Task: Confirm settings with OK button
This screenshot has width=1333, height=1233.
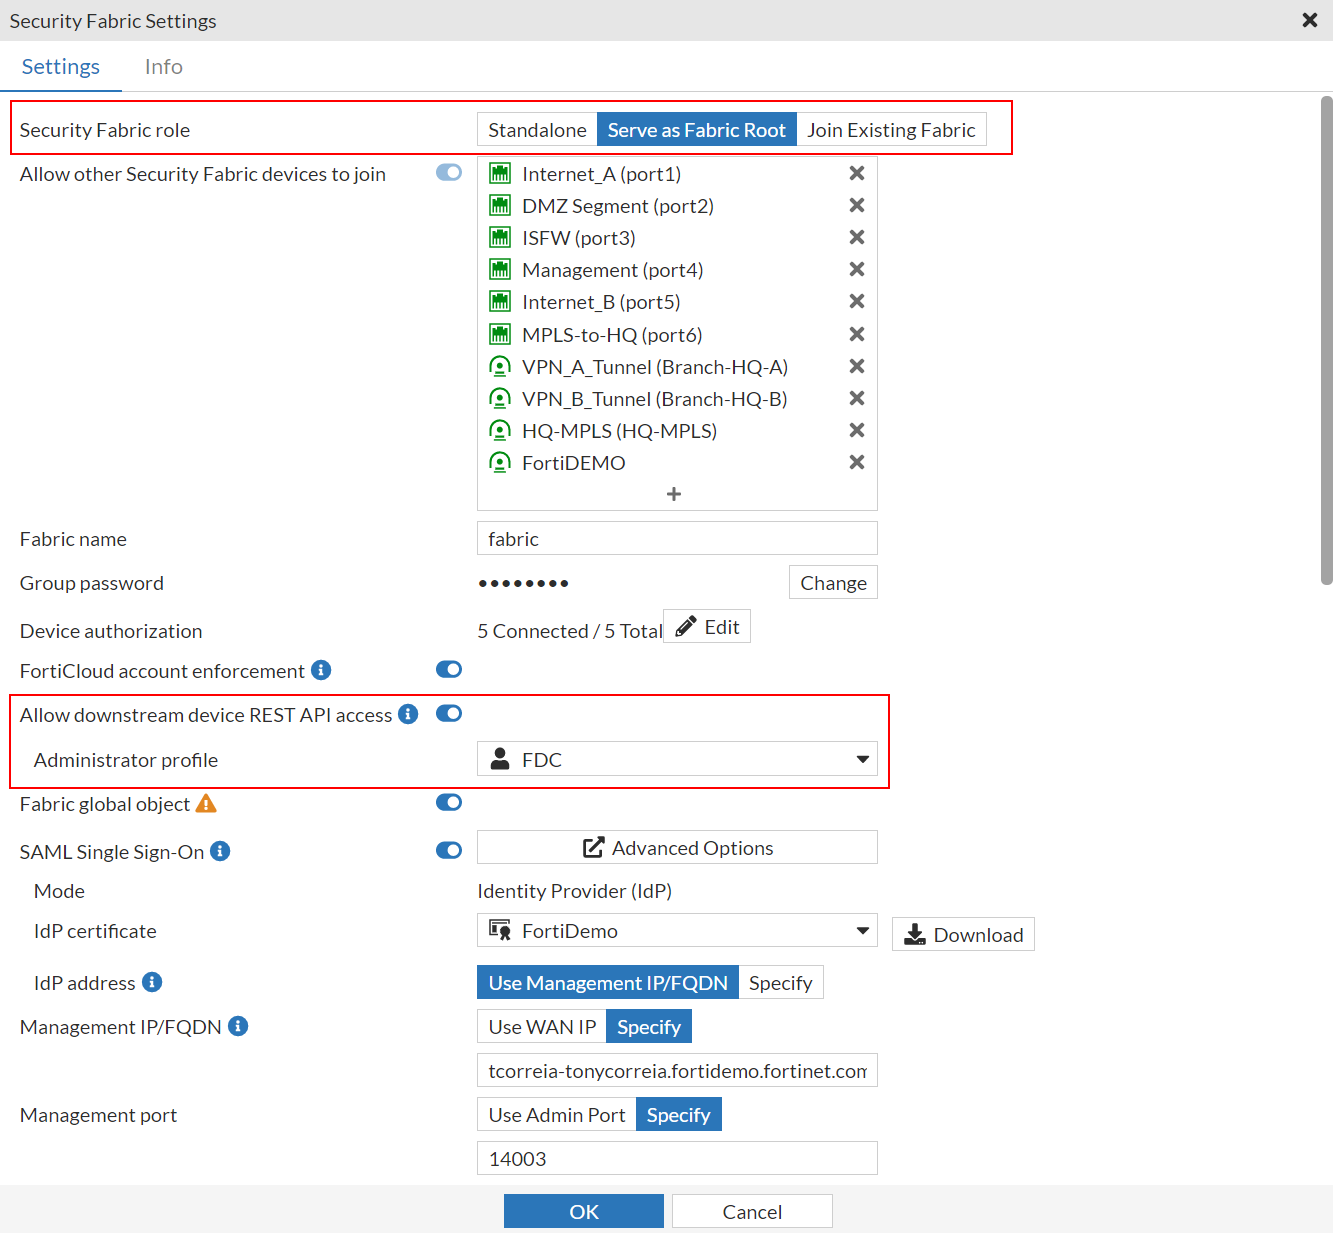Action: [x=584, y=1212]
